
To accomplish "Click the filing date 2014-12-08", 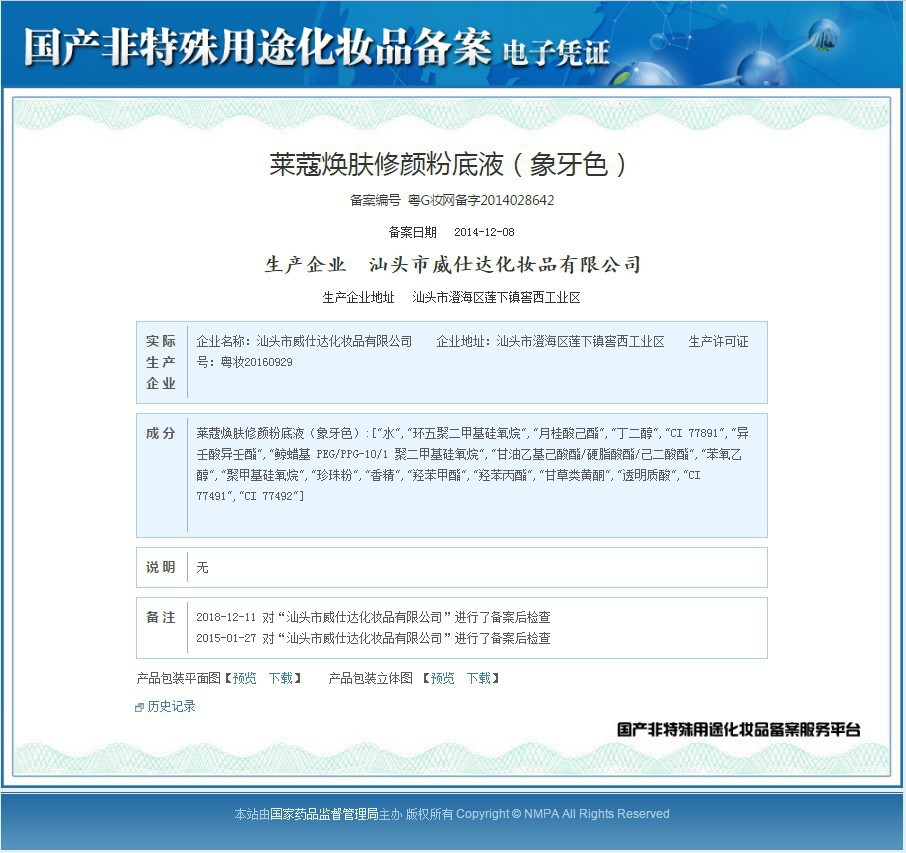I will [484, 232].
